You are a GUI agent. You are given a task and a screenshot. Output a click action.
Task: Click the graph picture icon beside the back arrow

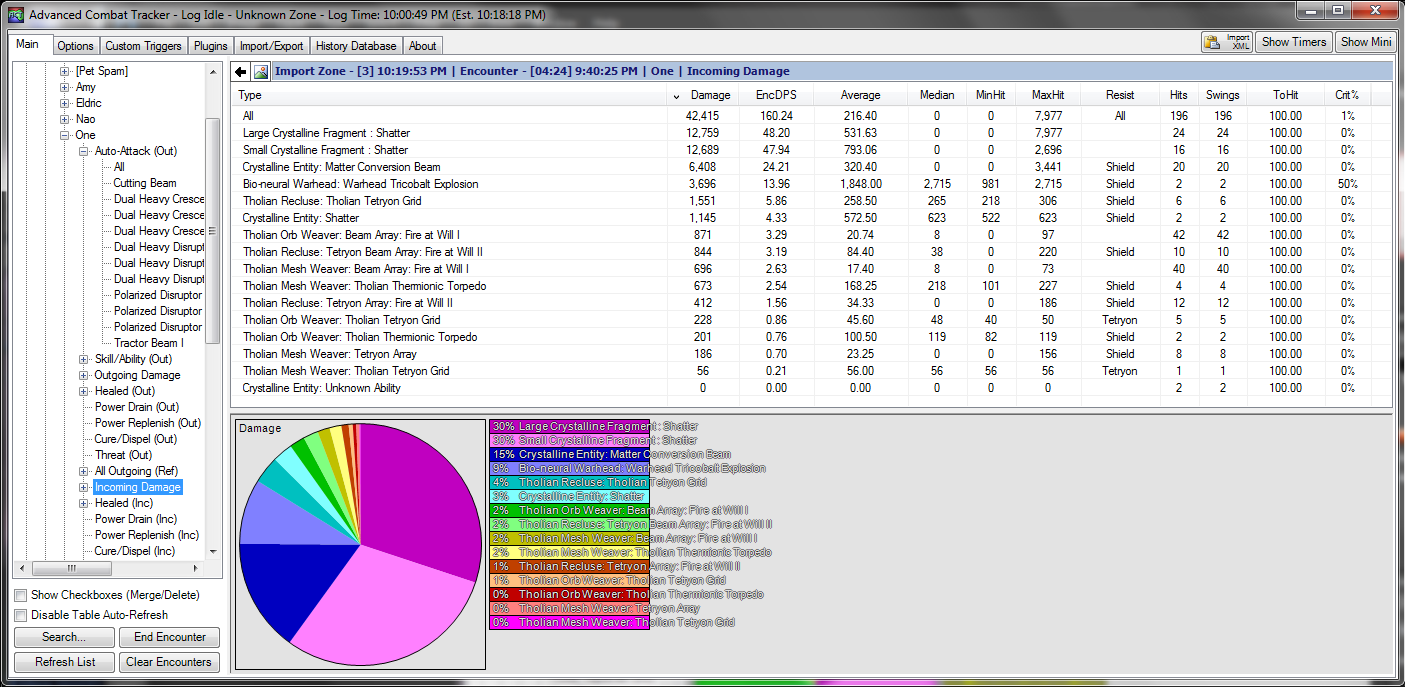coord(261,71)
